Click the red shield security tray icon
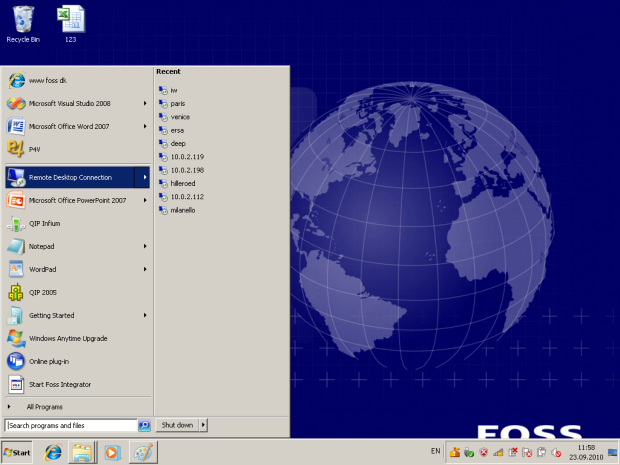Screen dimensions: 620x465 (483, 452)
